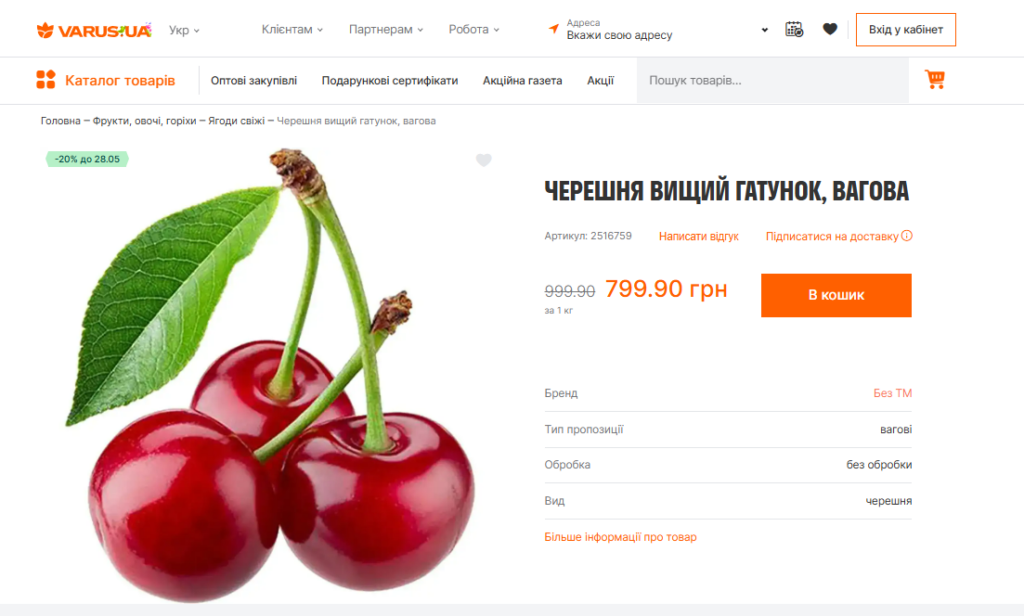The height and width of the screenshot is (616, 1024).
Task: Open Каталог товарів grid icon
Action: 46,80
